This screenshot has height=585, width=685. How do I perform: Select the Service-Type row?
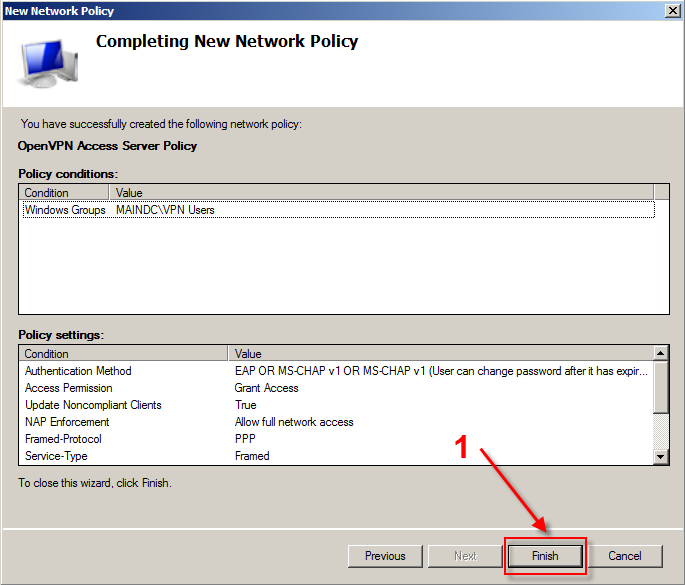(336, 456)
